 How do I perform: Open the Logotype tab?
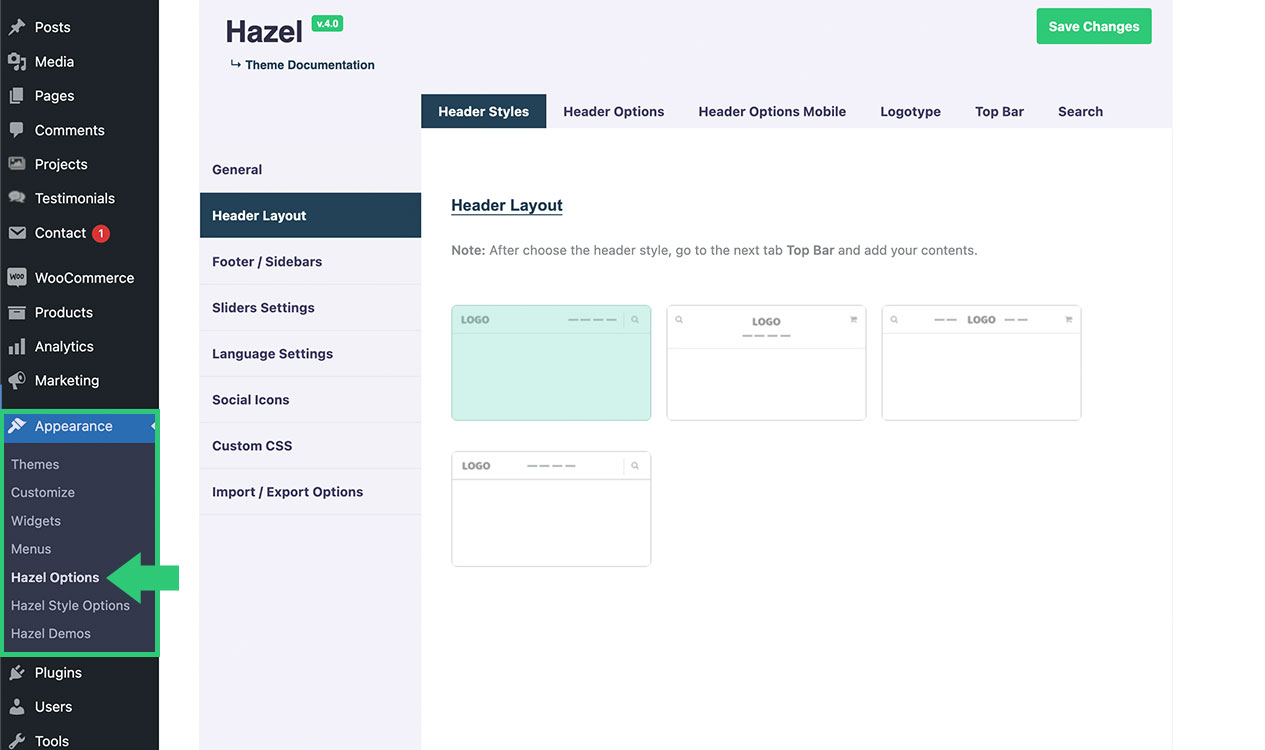pyautogui.click(x=910, y=112)
